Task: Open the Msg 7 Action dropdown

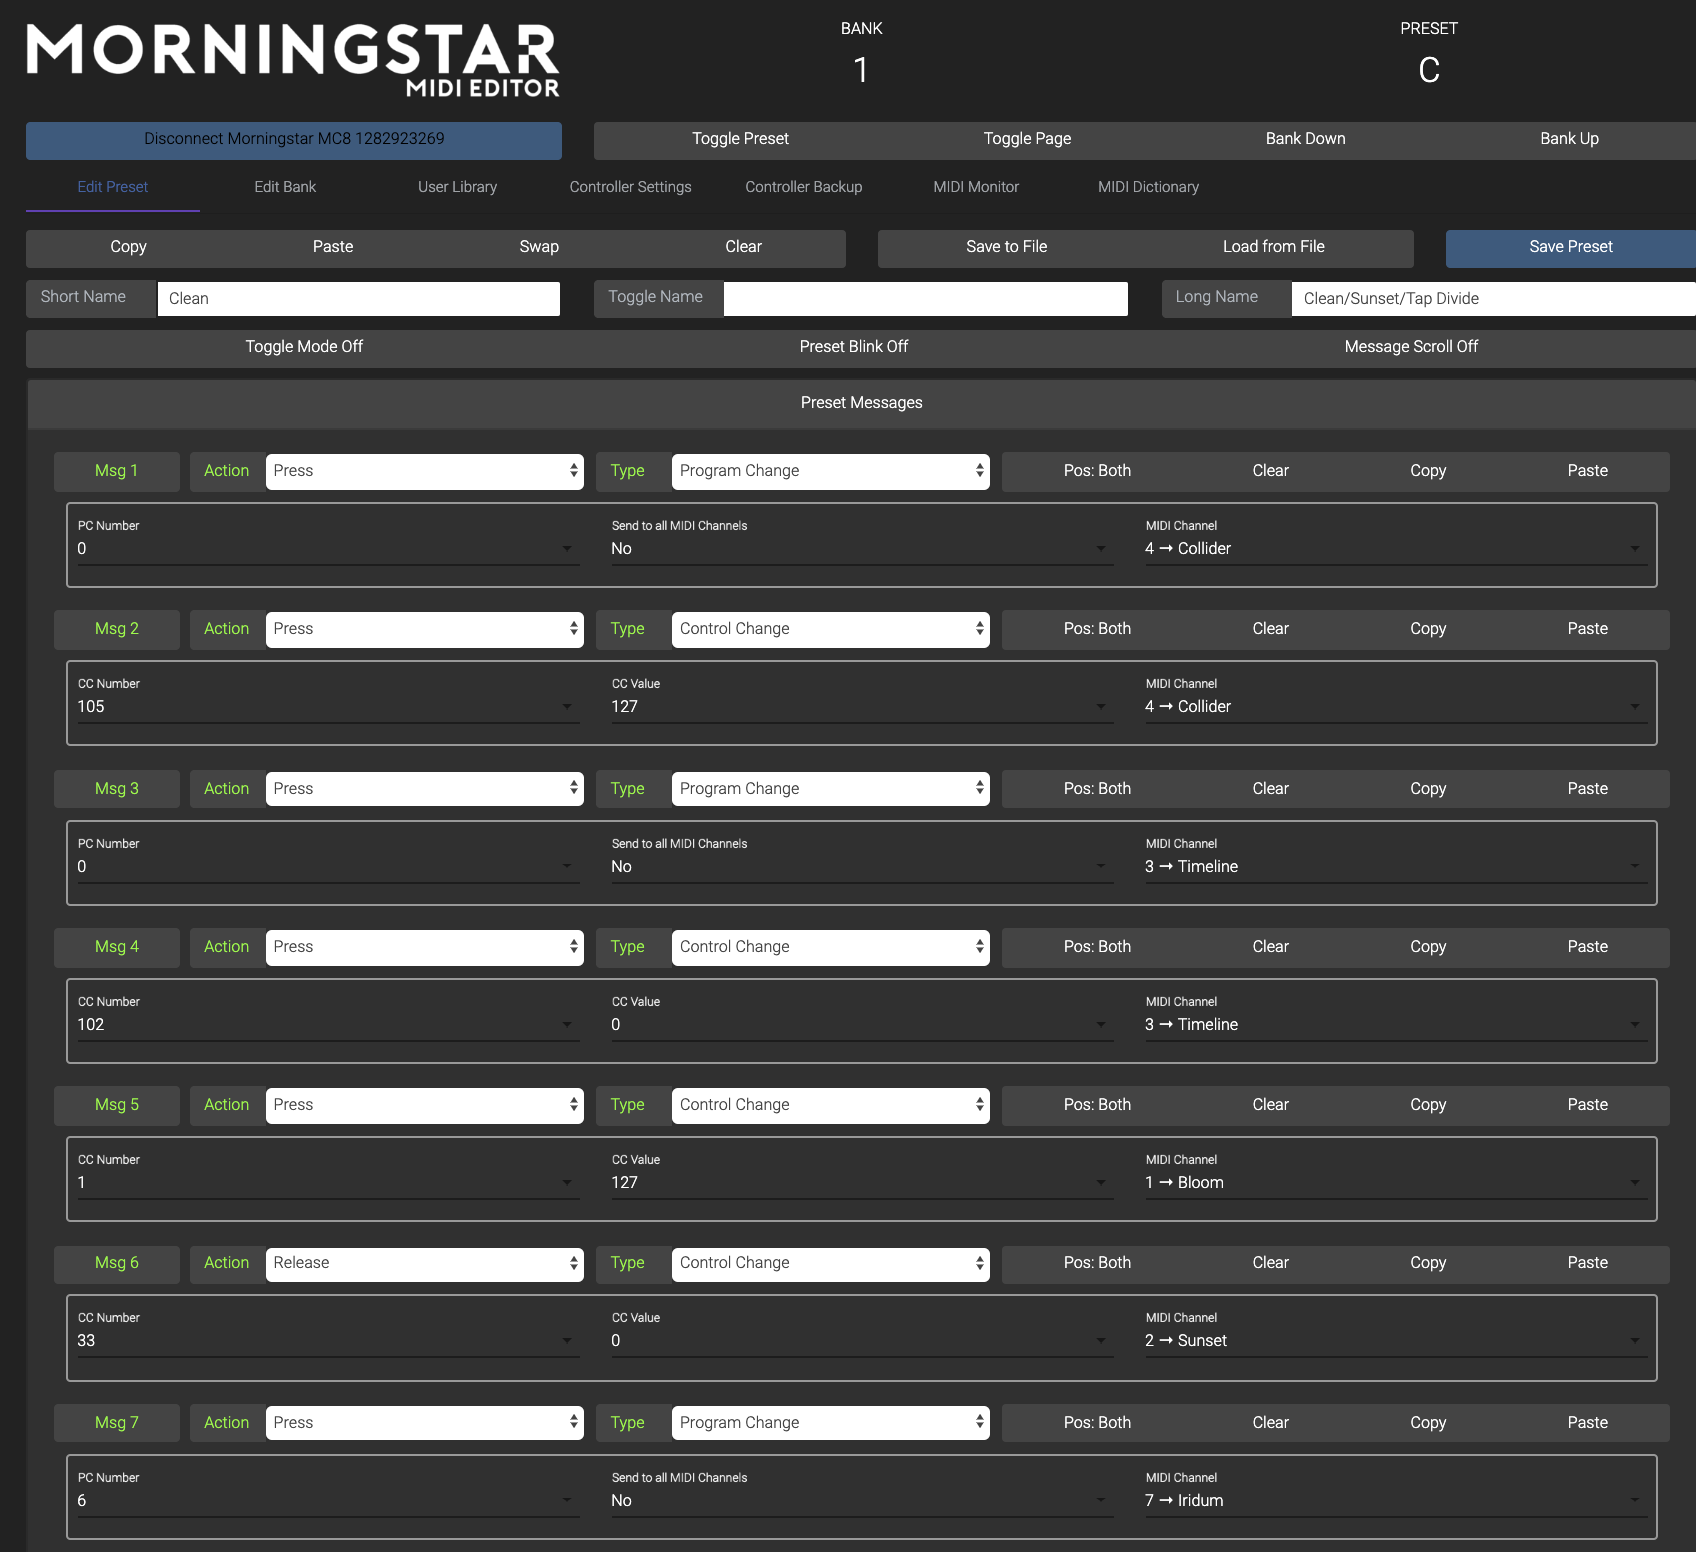Action: point(425,1423)
